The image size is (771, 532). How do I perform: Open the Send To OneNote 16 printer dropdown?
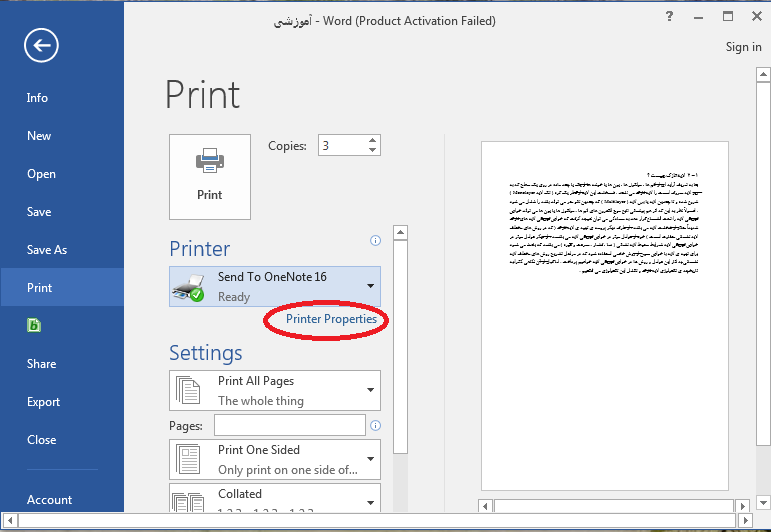275,287
